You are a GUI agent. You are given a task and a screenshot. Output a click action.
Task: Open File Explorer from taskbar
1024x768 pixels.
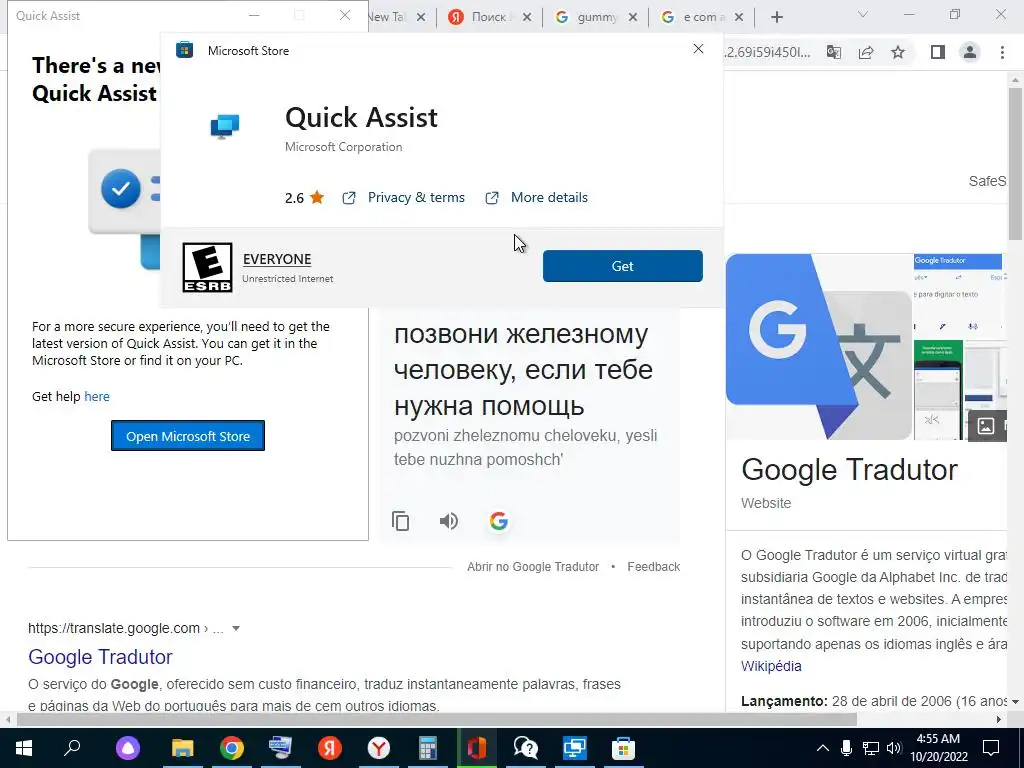click(x=183, y=748)
